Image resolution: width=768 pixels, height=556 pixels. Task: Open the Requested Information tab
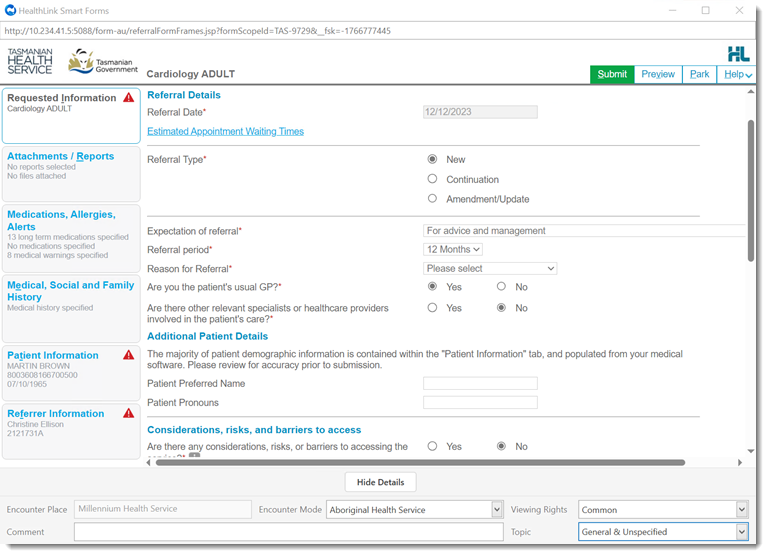click(x=71, y=116)
